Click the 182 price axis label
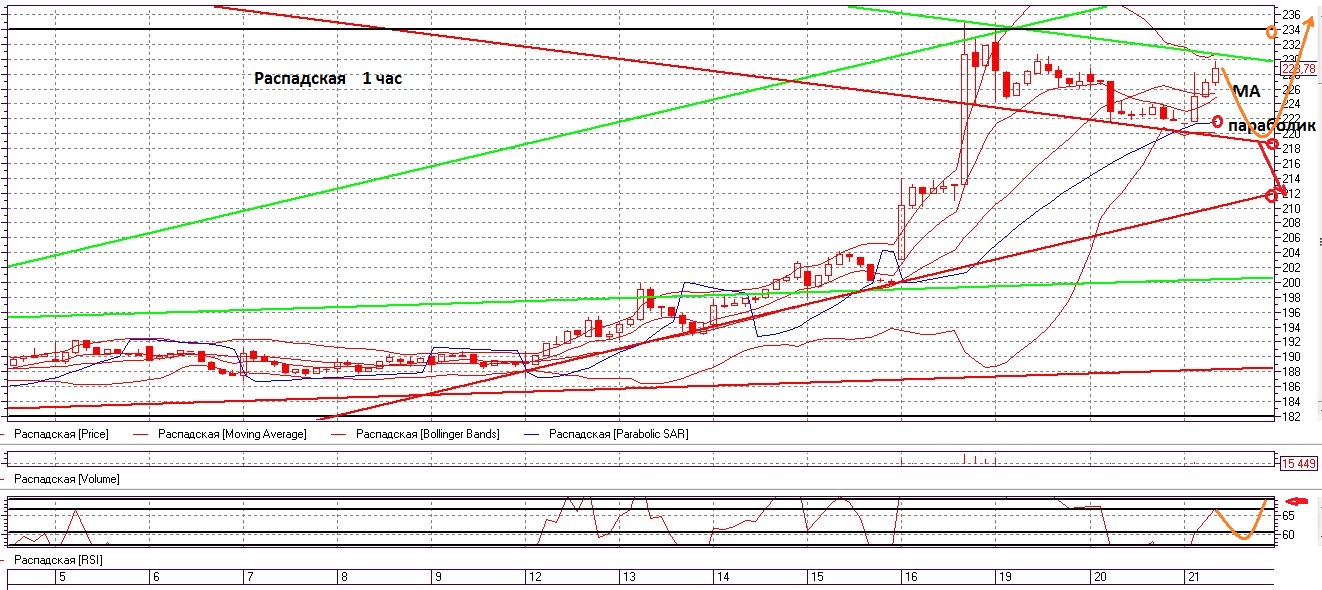1322x590 pixels. pos(1290,416)
